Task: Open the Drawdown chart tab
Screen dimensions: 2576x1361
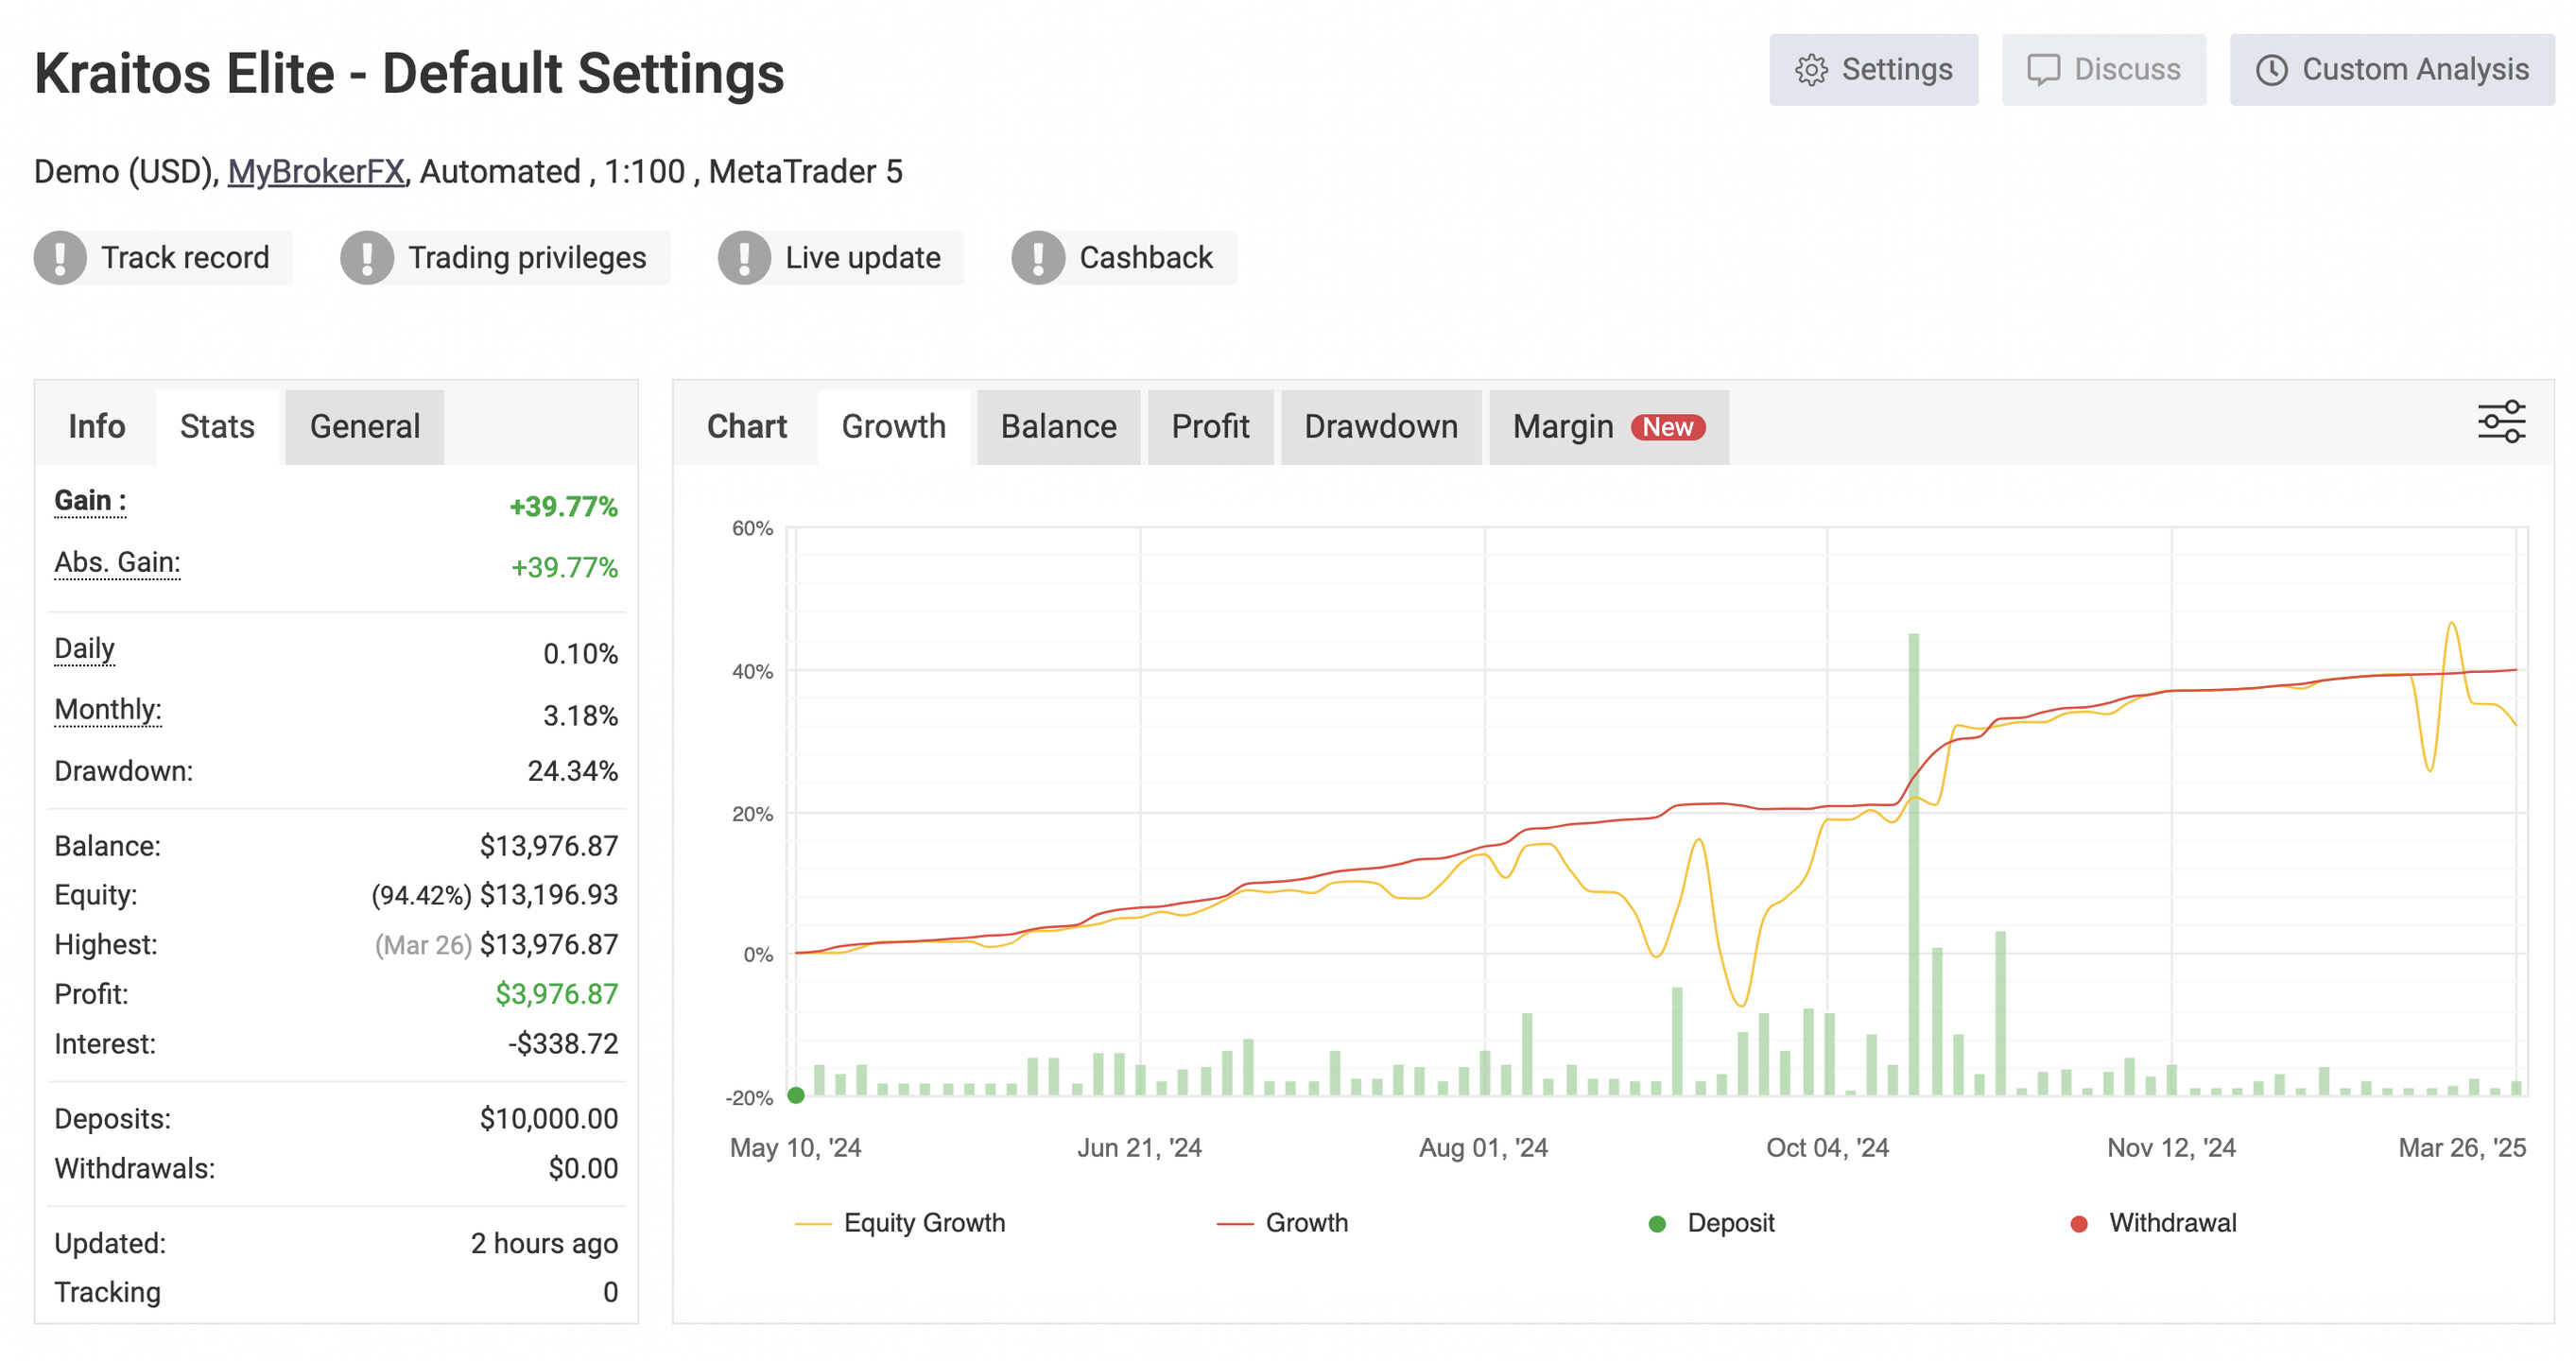Action: click(x=1380, y=427)
